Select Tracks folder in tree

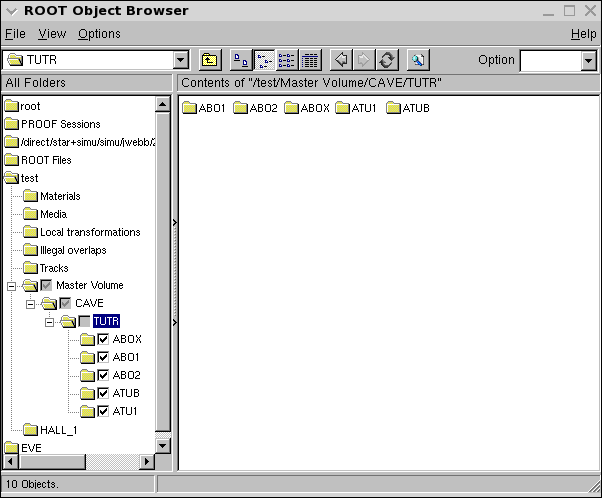[x=46, y=268]
